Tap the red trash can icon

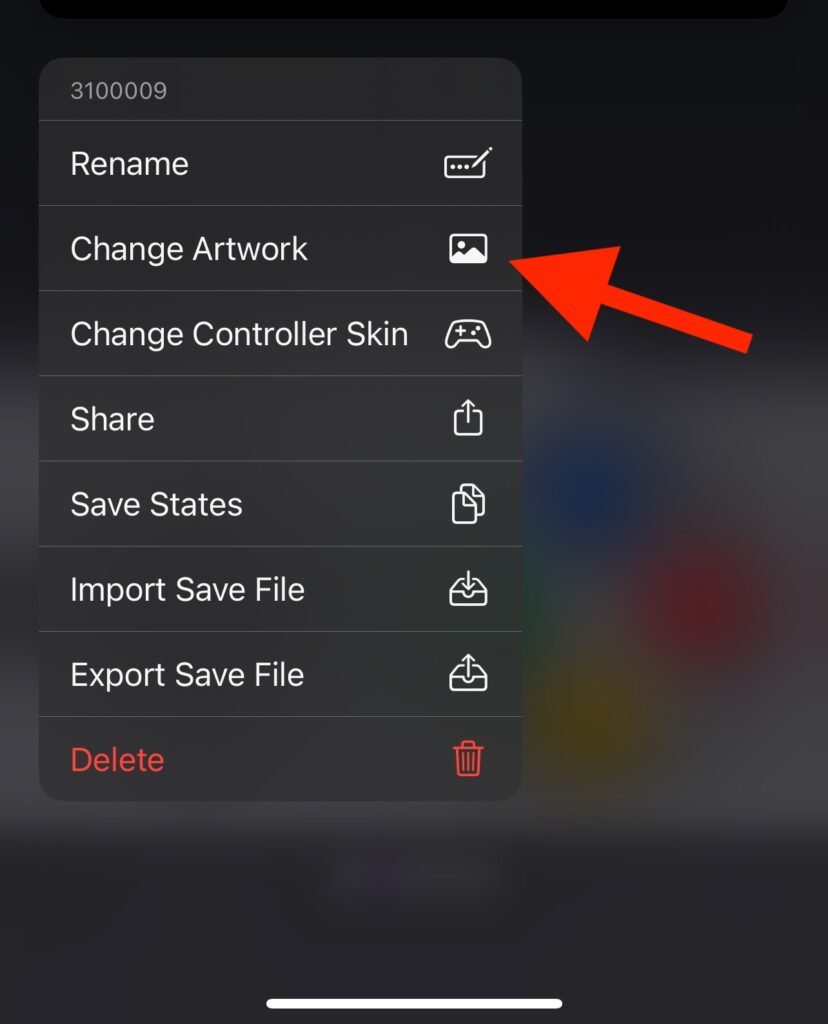(468, 759)
